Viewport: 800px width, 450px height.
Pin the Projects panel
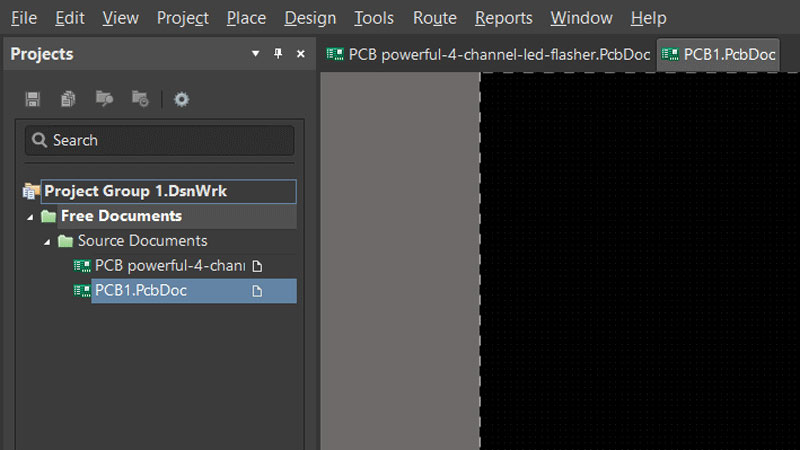278,54
